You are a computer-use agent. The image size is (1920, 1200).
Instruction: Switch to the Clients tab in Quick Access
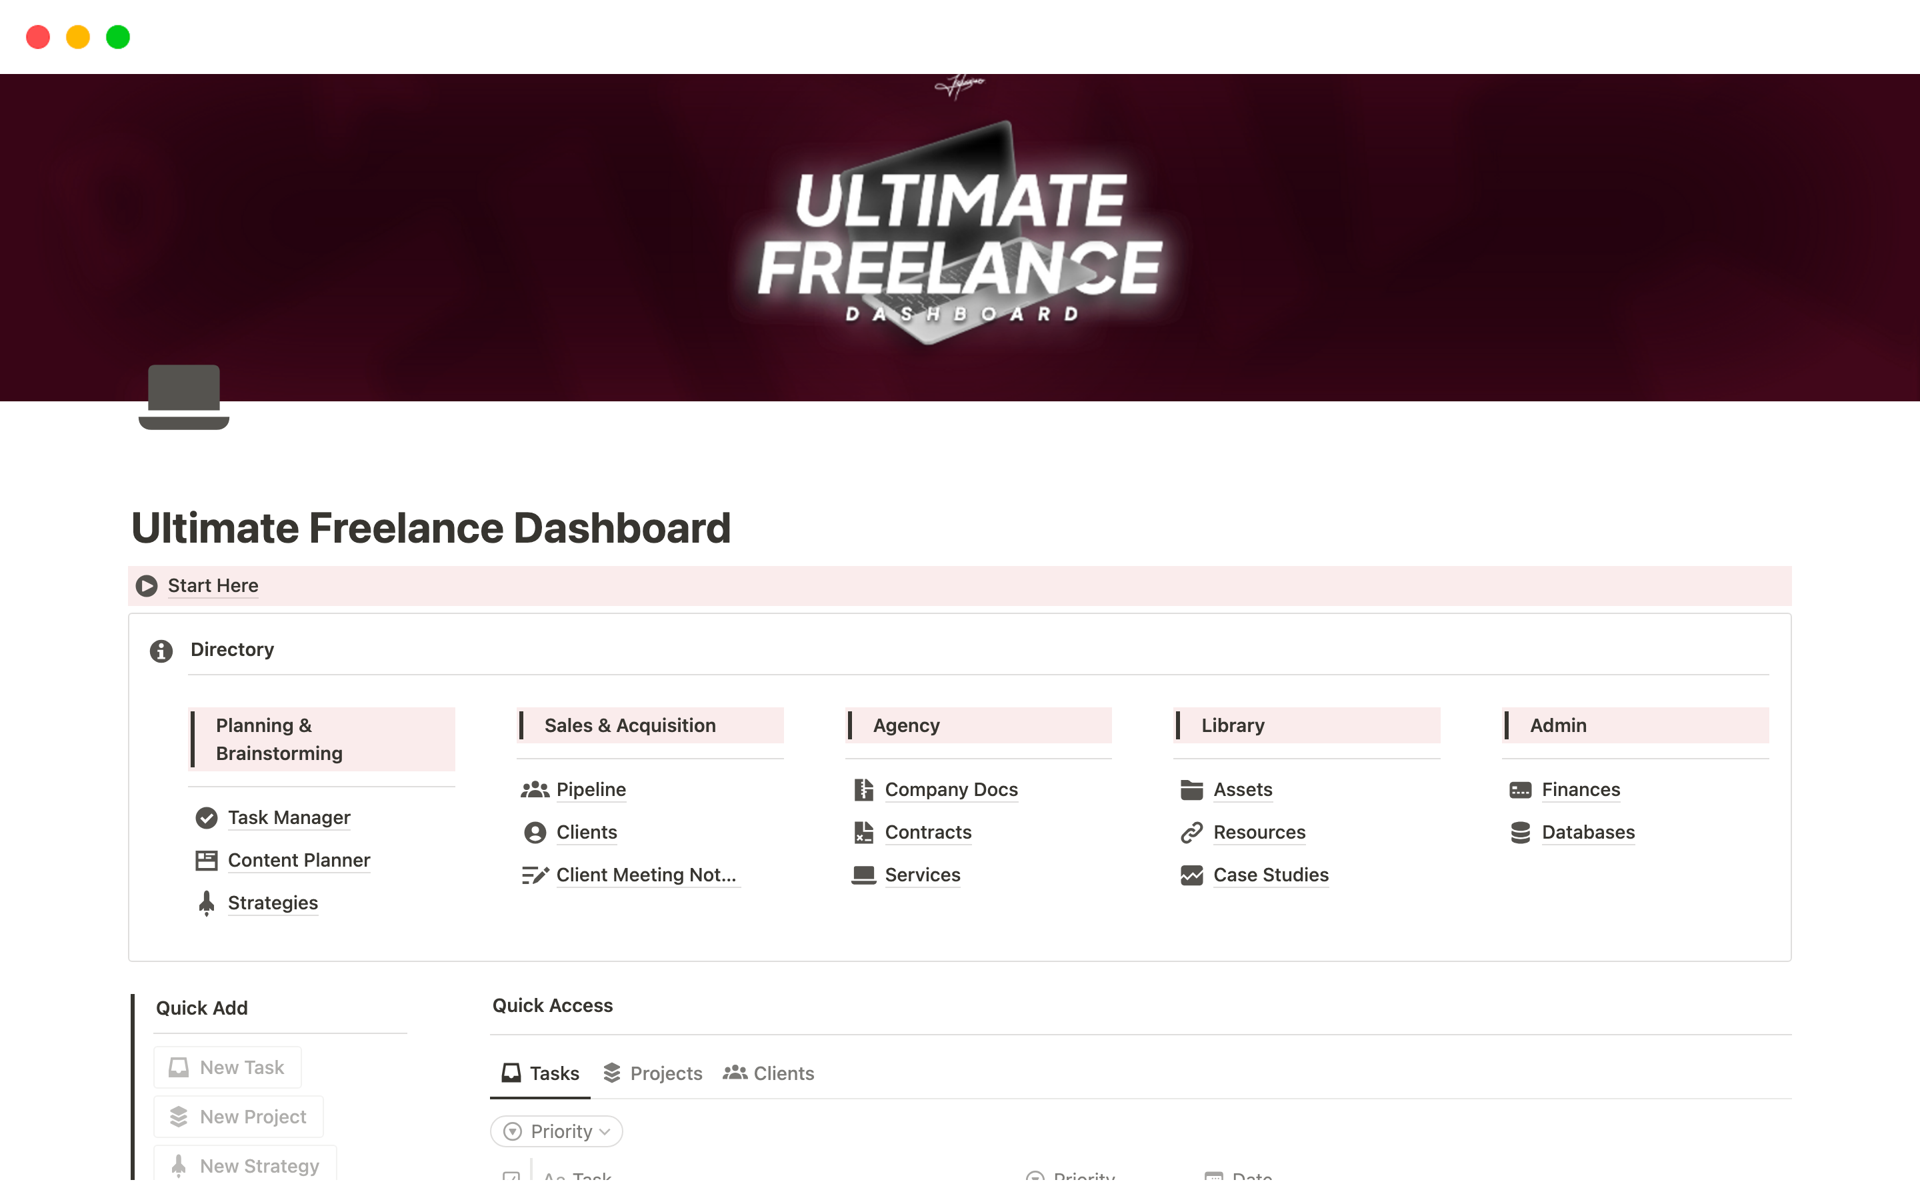[769, 1073]
